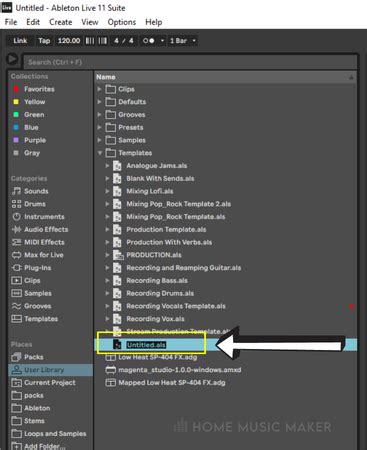Open the File menu
Screen dimensions: 367x450
click(11, 22)
